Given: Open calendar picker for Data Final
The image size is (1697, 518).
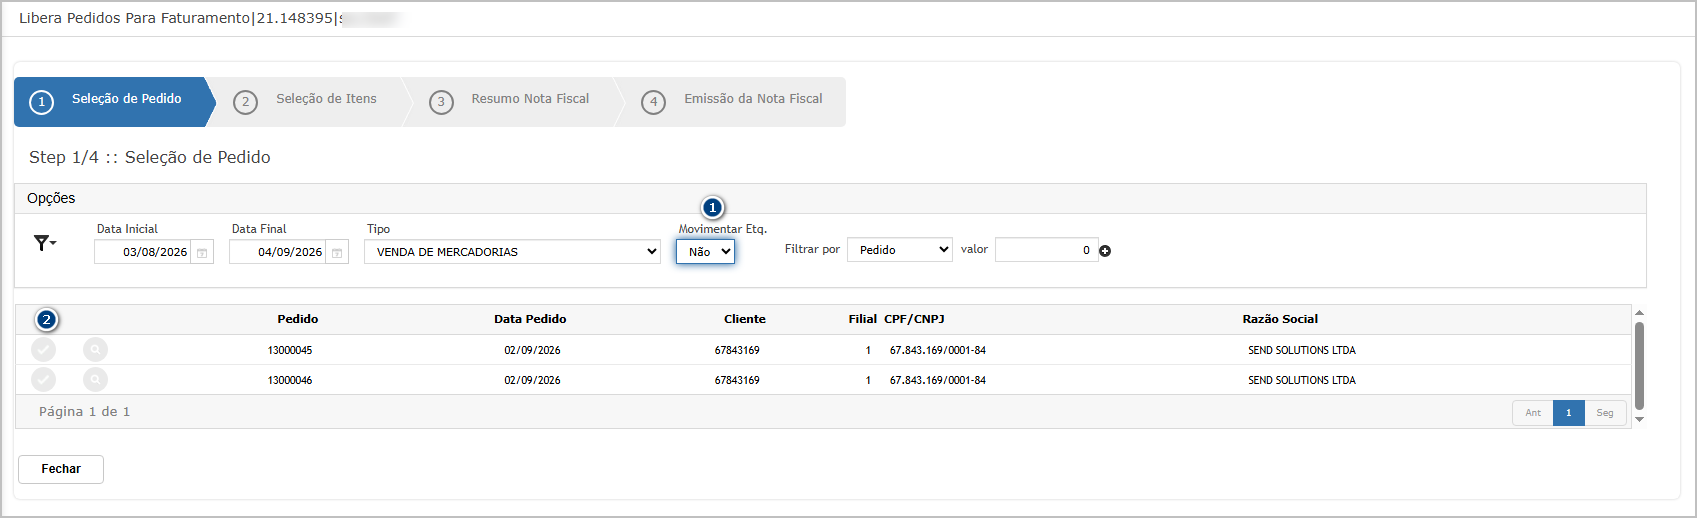Looking at the screenshot, I should tap(337, 253).
